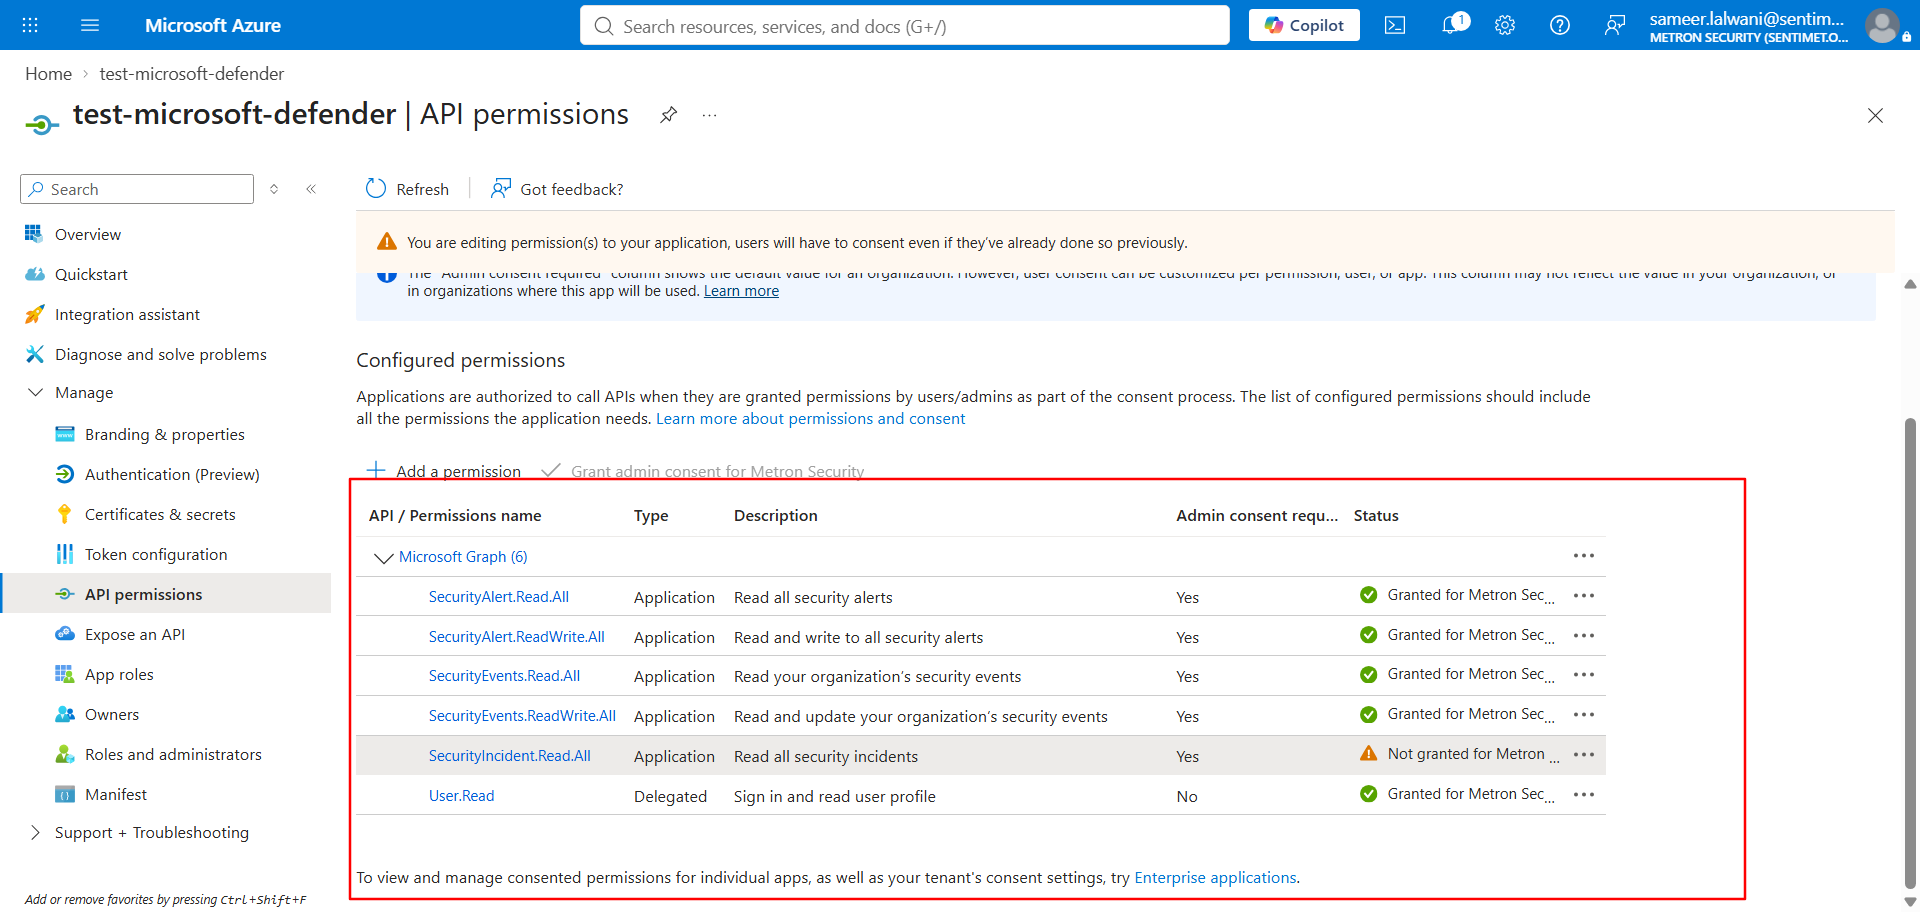Image resolution: width=1920 pixels, height=912 pixels.
Task: Focus the sidebar Search field
Action: coord(137,189)
